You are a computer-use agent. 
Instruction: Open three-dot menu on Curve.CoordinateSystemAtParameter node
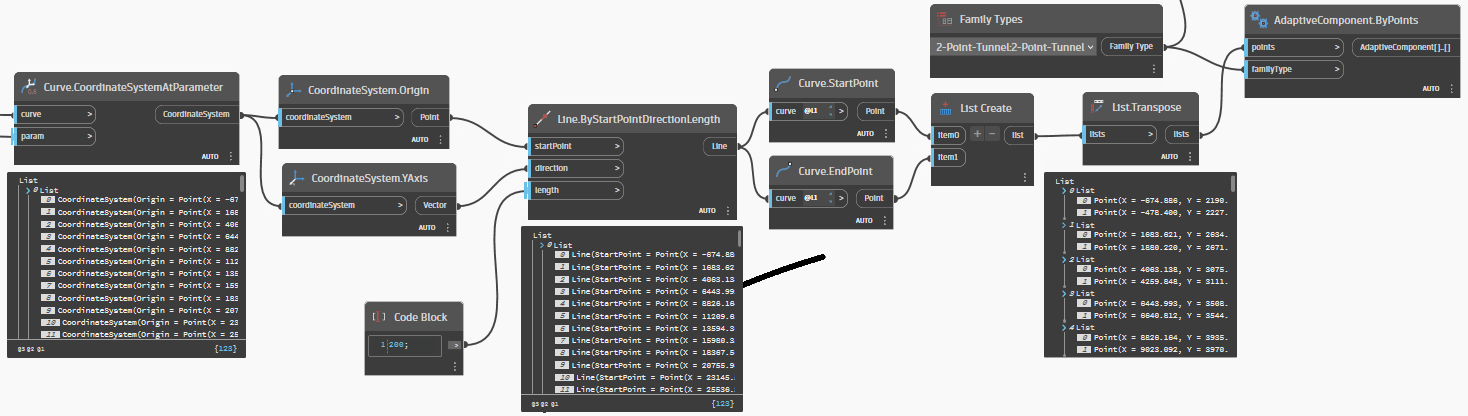pyautogui.click(x=231, y=157)
